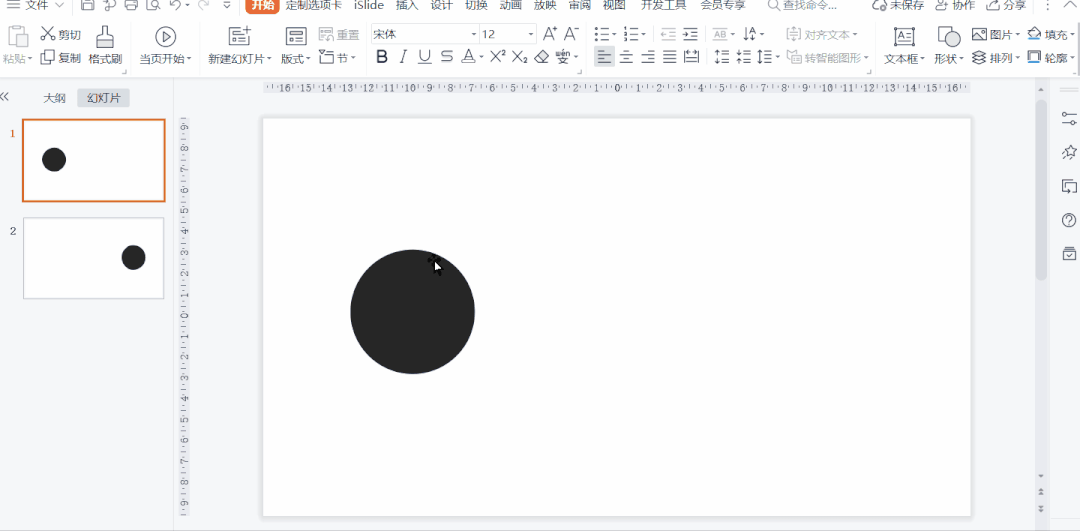Open the font size 12 dropdown

pos(531,34)
